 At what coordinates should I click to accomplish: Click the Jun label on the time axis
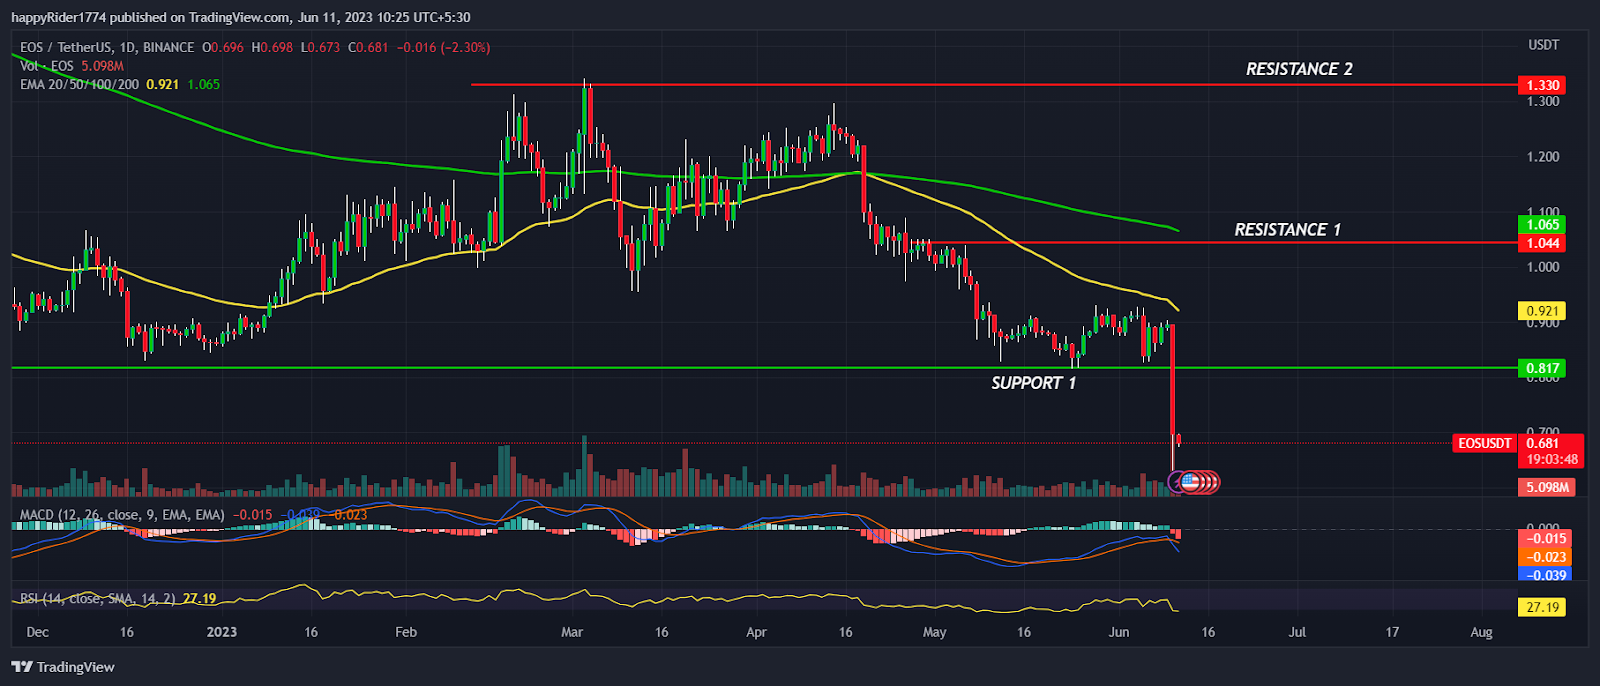pos(1118,632)
